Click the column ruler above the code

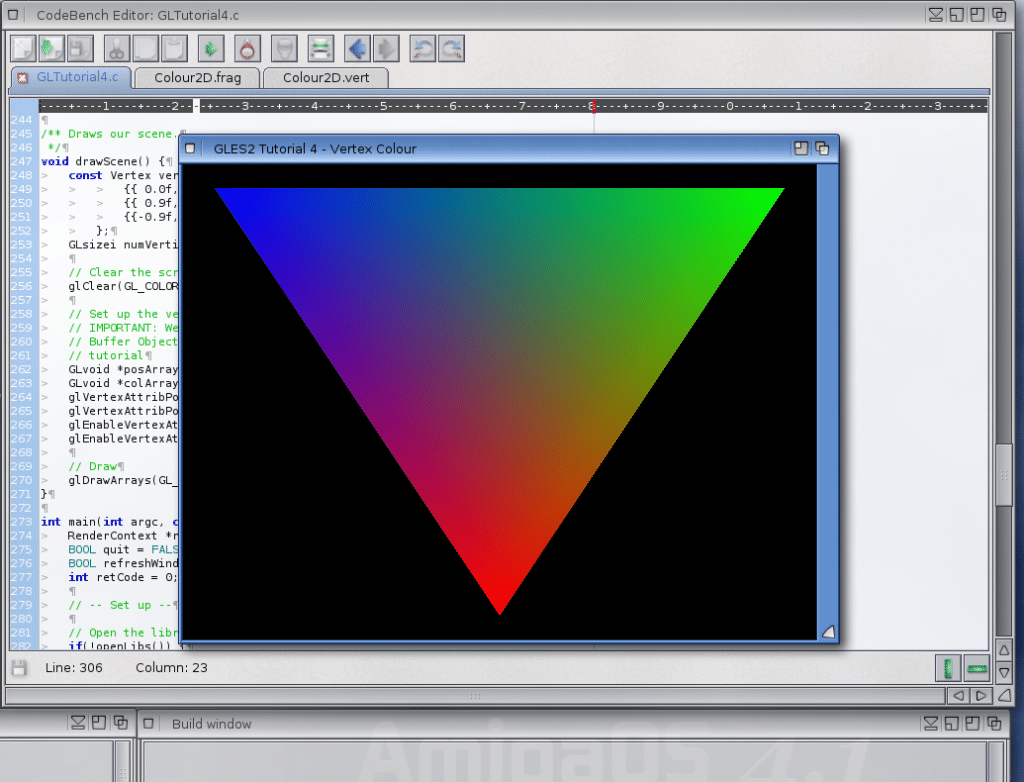pyautogui.click(x=513, y=106)
